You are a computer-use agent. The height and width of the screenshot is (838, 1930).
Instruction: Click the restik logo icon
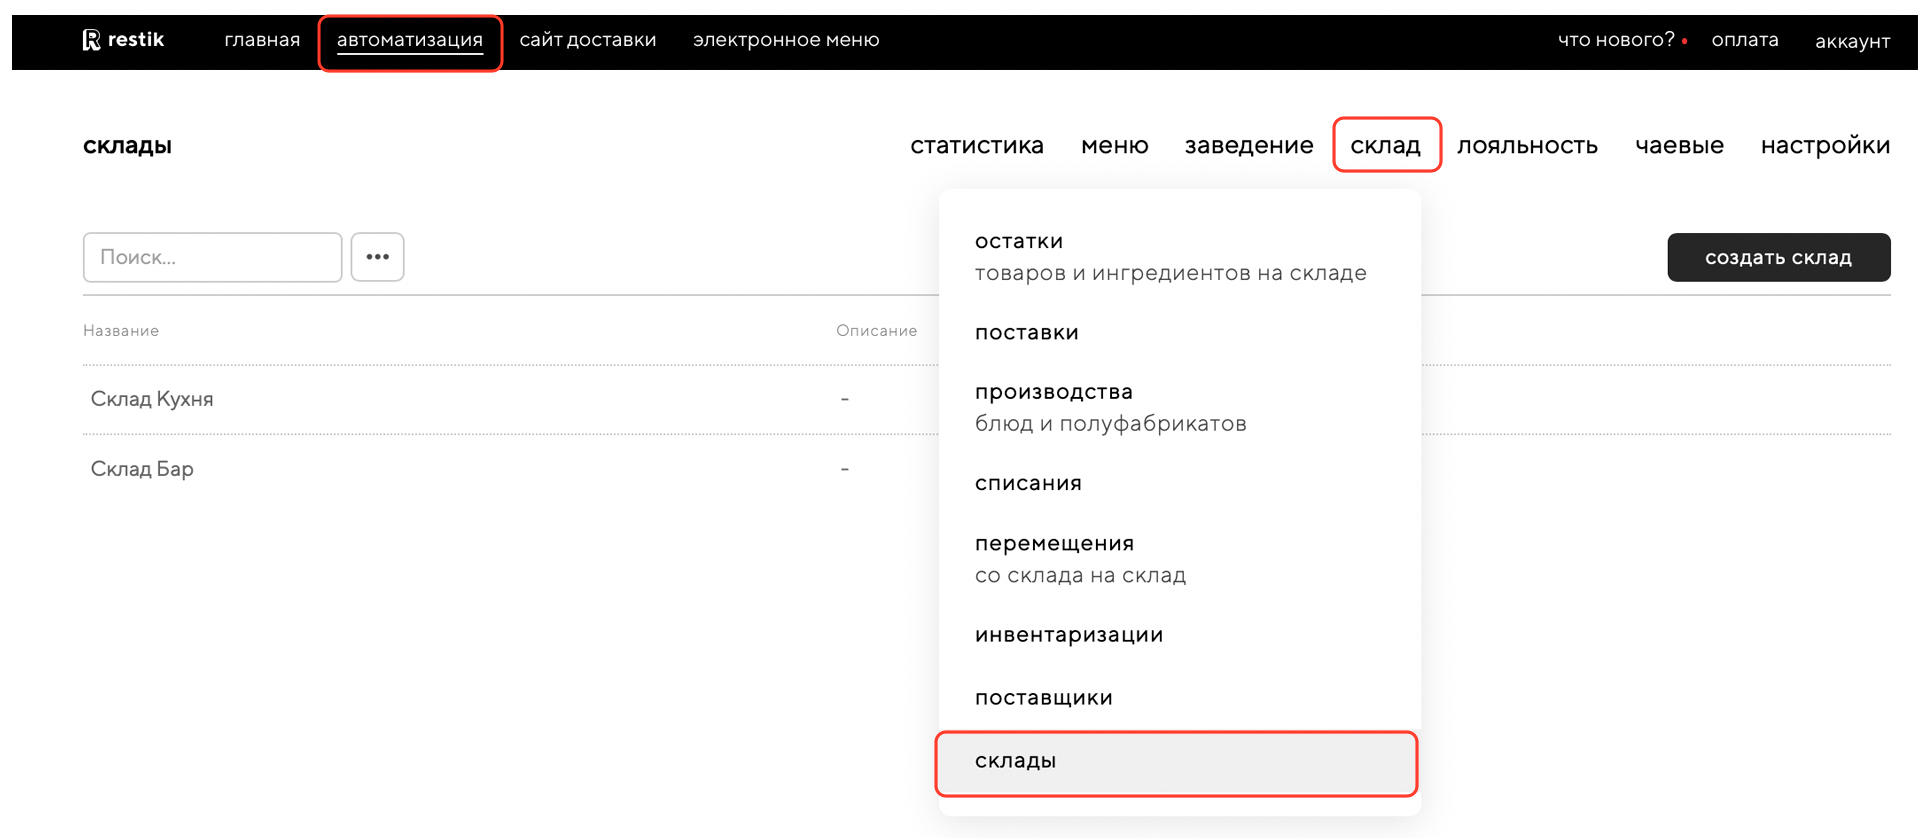pos(92,40)
